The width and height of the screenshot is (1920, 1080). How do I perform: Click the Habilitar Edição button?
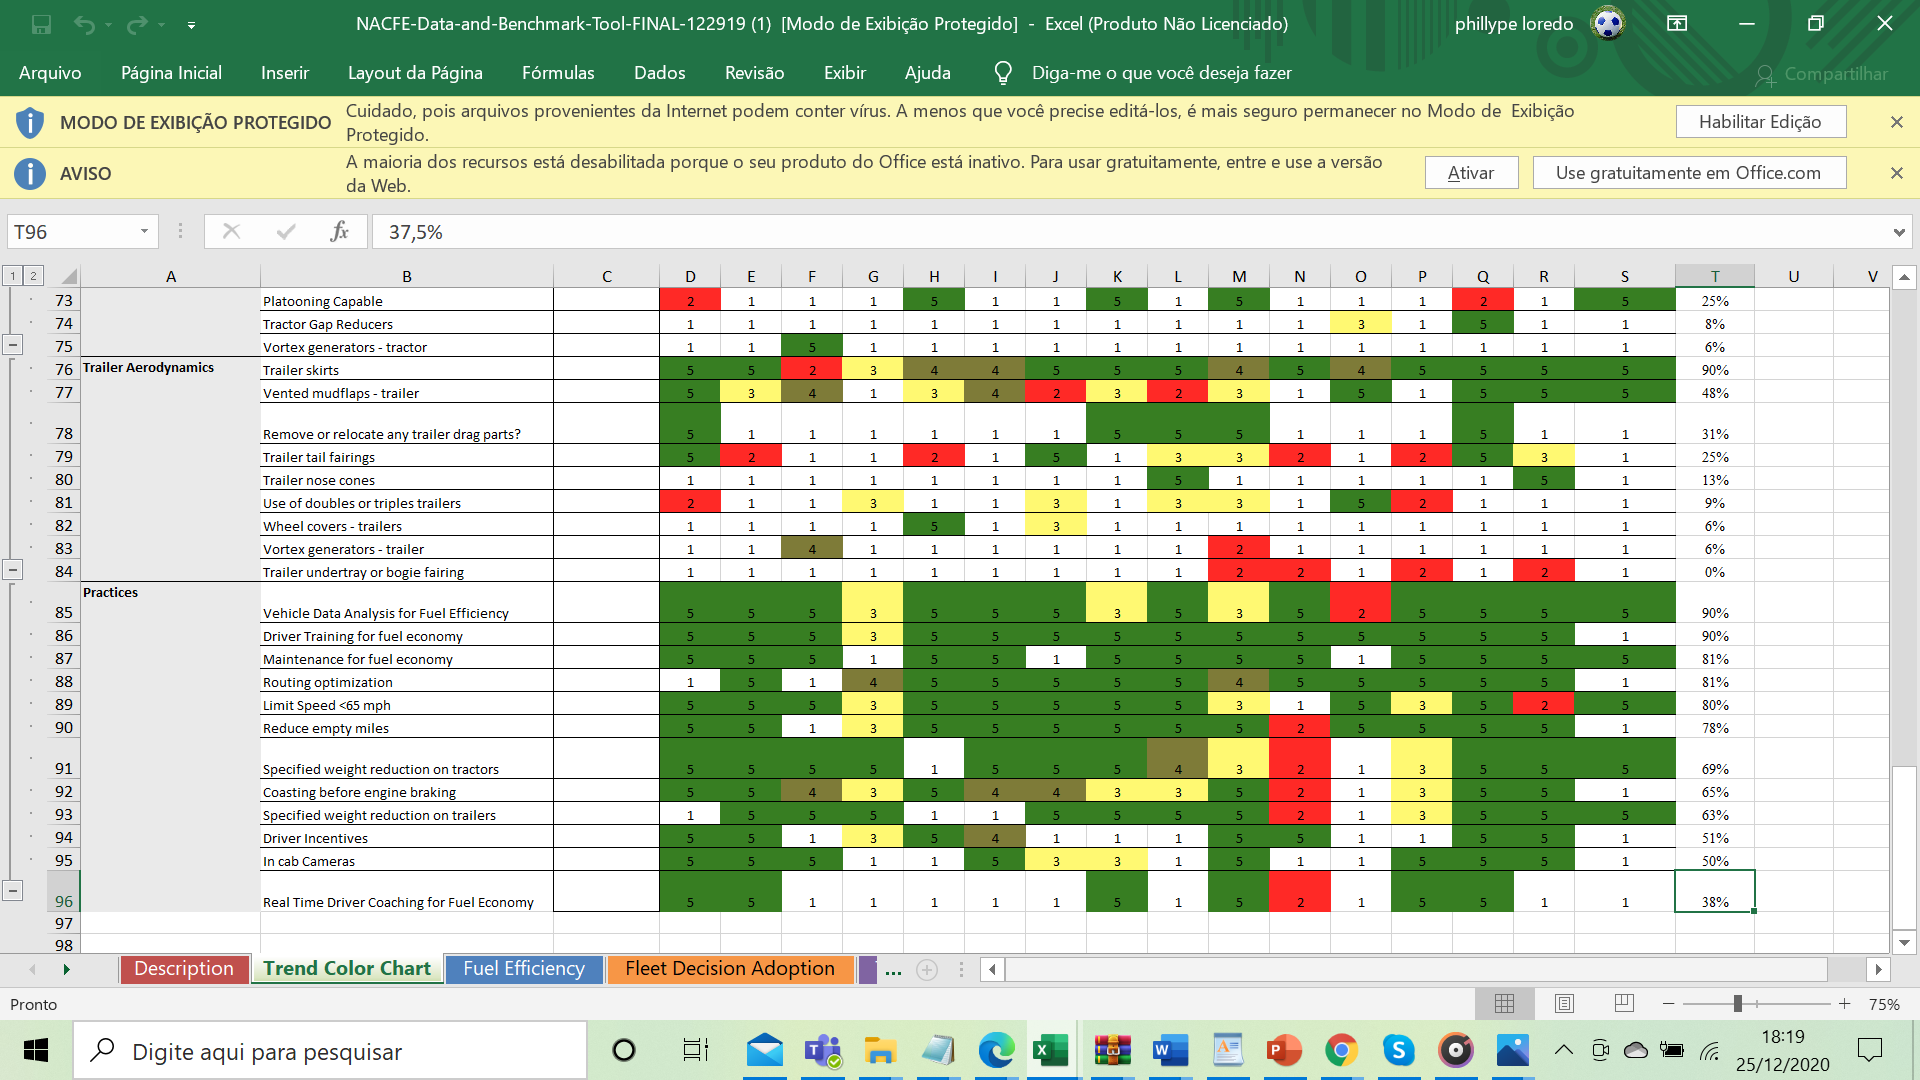click(x=1760, y=122)
